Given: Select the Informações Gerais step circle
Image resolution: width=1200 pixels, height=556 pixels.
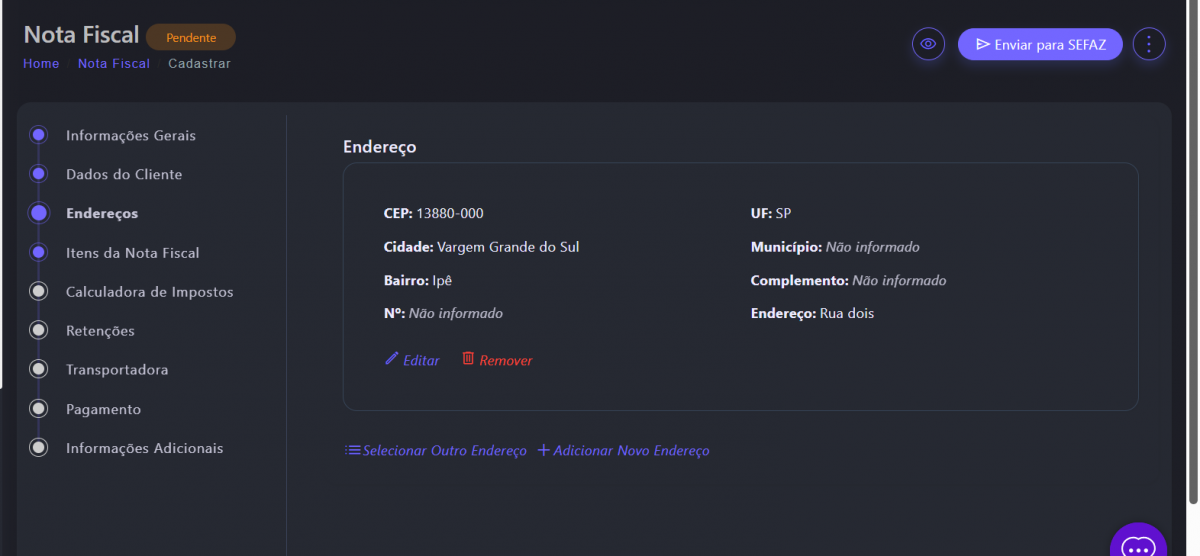Looking at the screenshot, I should [39, 135].
